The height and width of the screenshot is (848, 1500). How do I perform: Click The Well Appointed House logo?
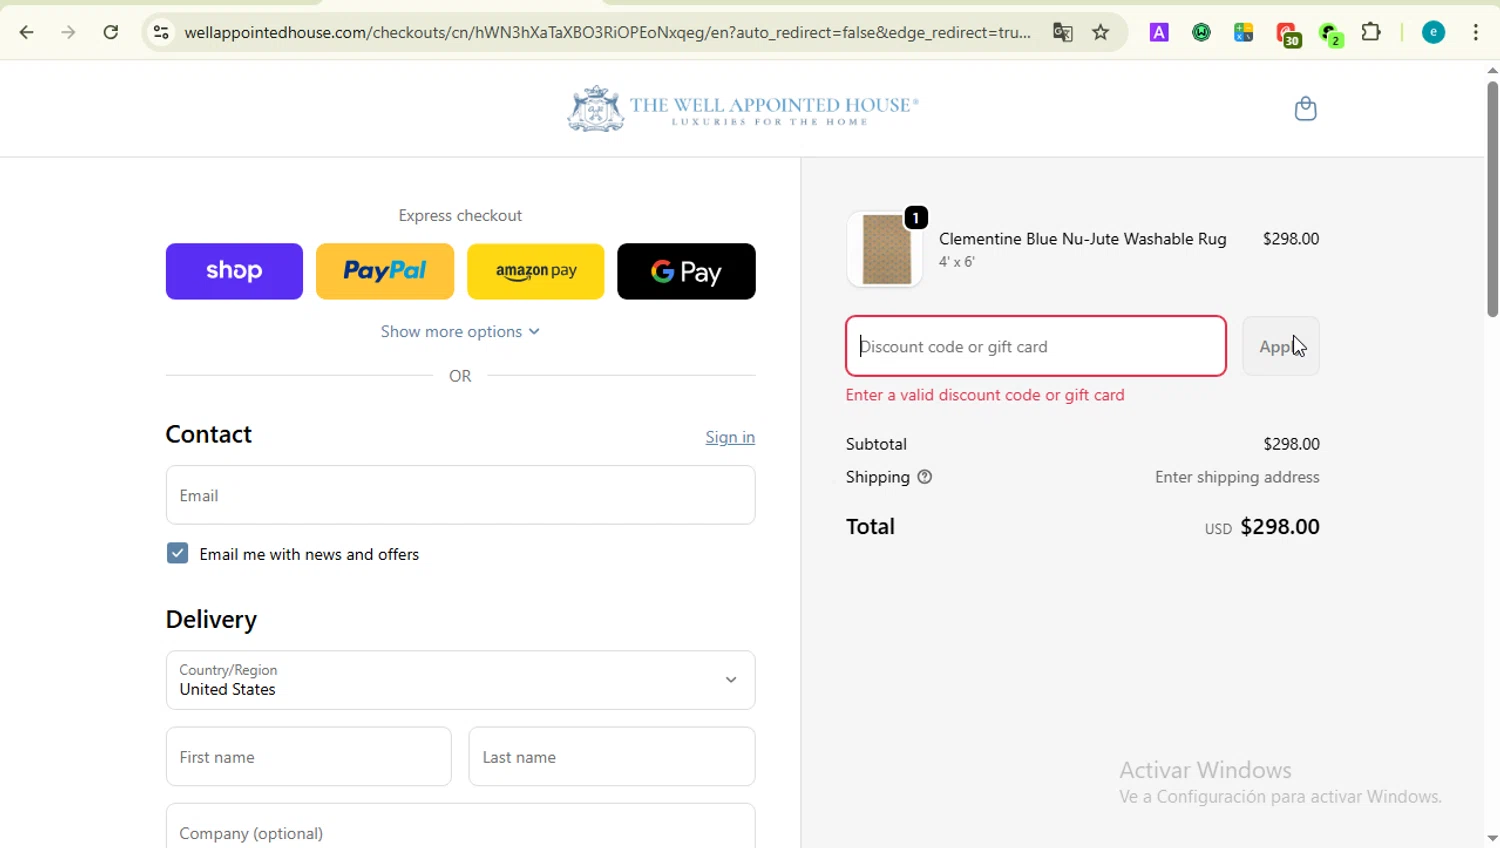(x=743, y=108)
